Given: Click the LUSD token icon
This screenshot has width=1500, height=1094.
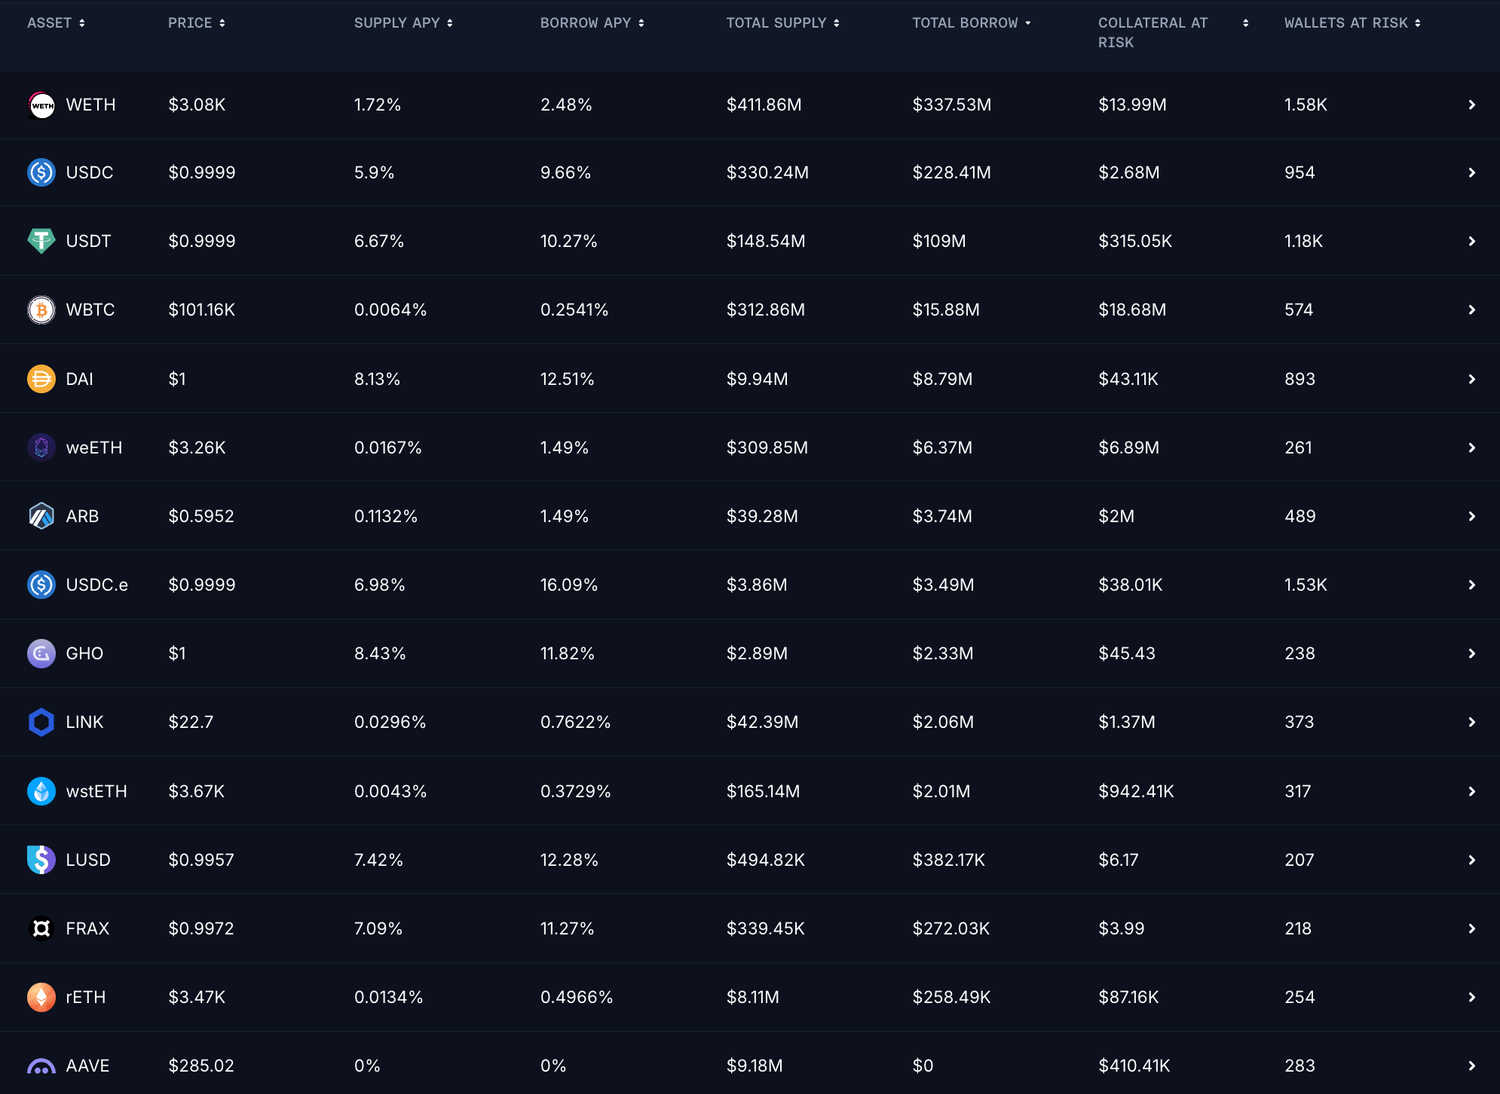Looking at the screenshot, I should 41,860.
